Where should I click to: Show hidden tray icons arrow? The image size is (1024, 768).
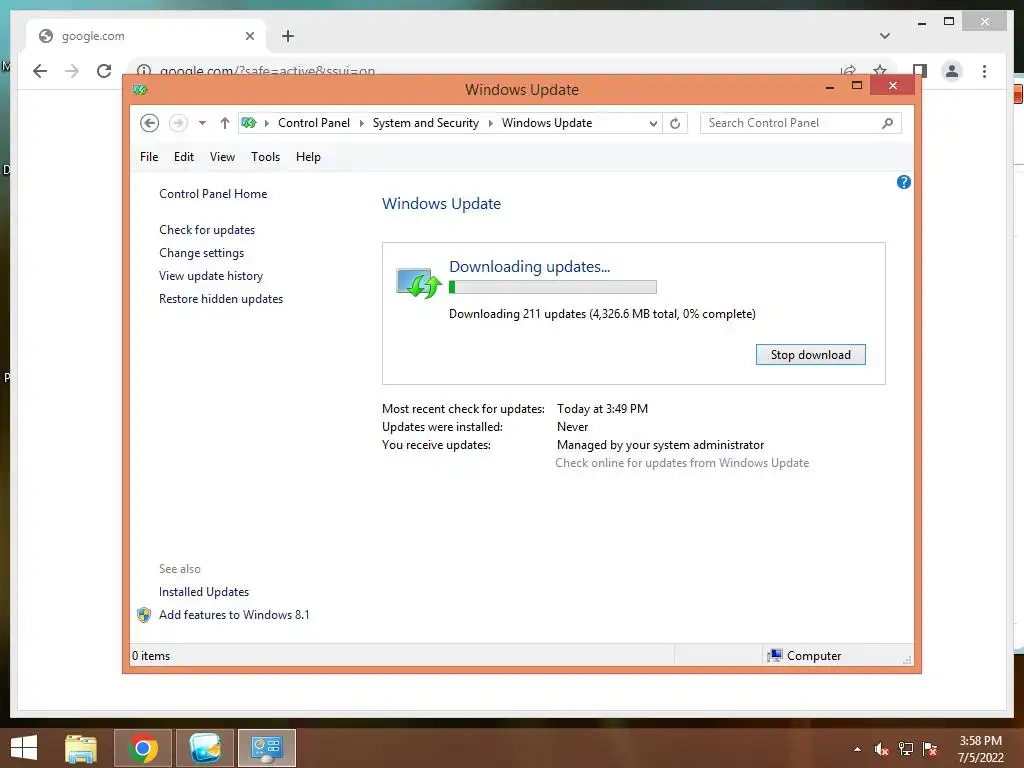pos(857,749)
